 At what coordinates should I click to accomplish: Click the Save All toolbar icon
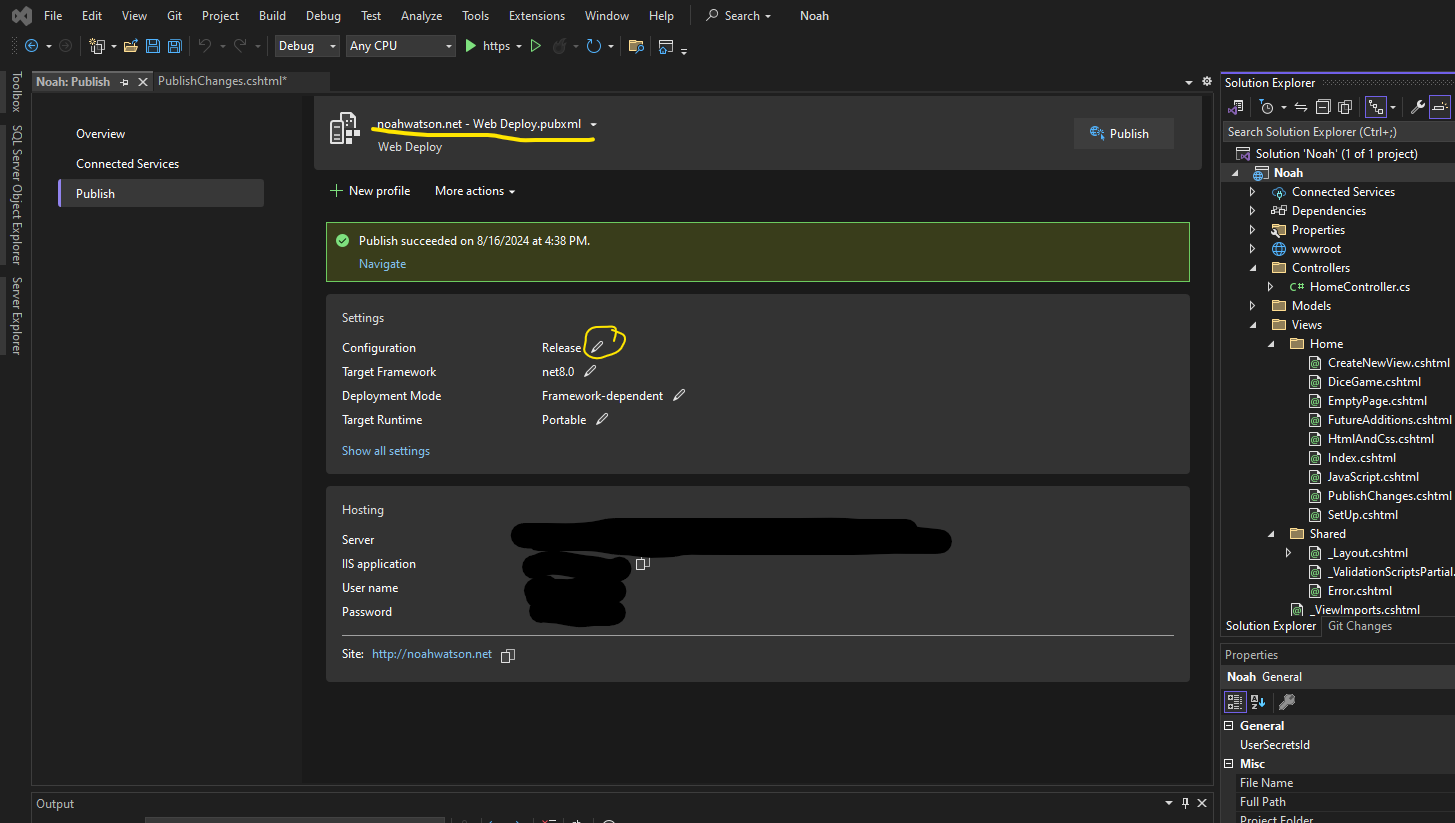tap(175, 46)
